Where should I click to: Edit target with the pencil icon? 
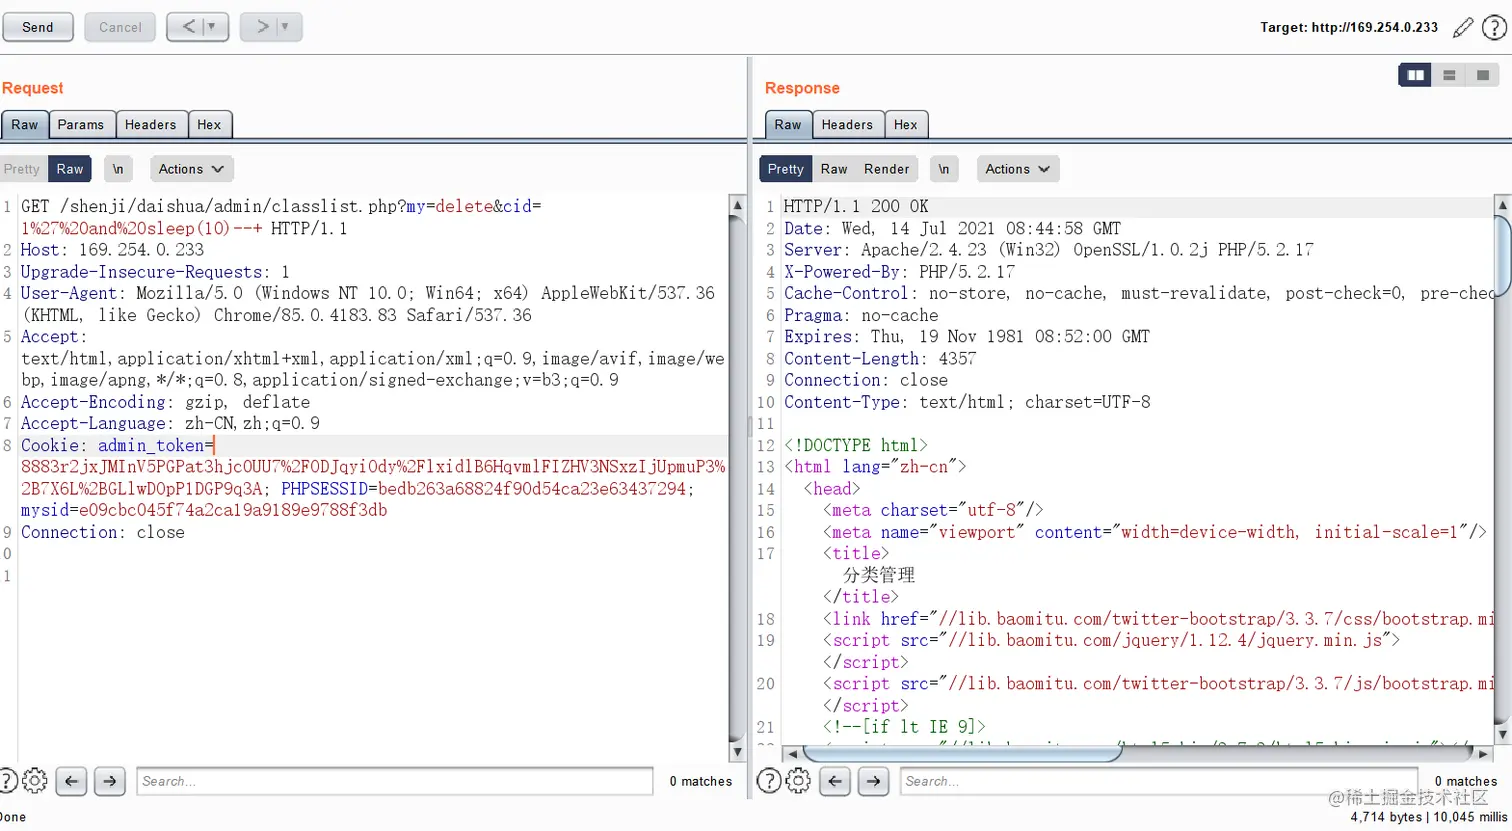click(x=1463, y=27)
